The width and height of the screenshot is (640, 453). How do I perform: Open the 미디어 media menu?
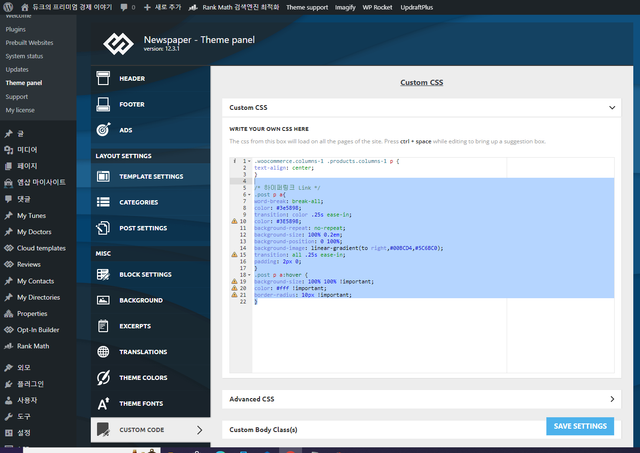point(27,150)
